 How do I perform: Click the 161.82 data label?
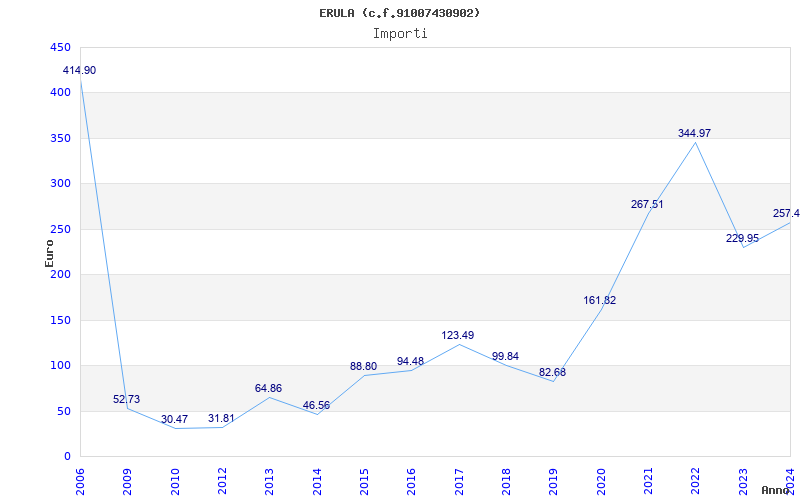pos(599,301)
